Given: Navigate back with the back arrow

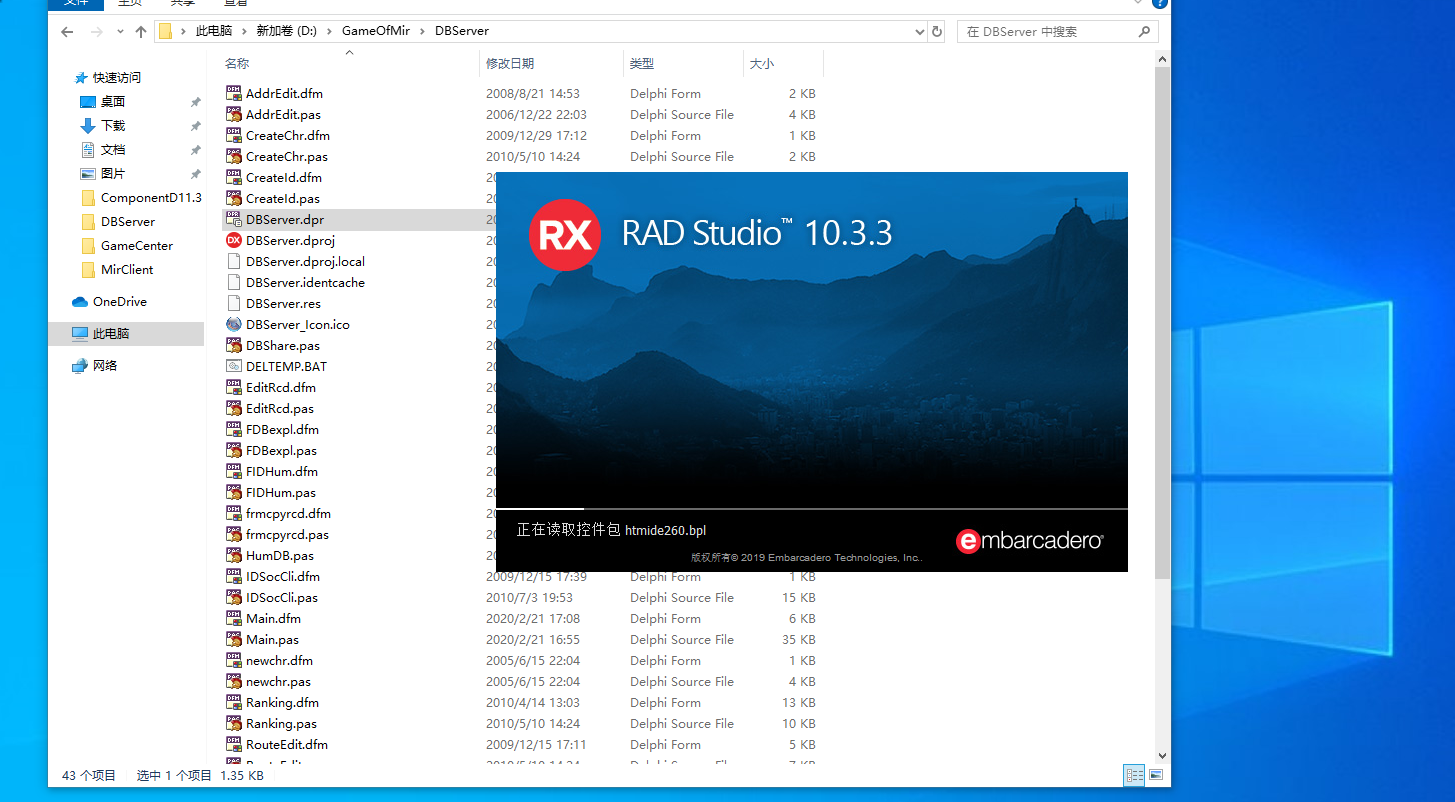Looking at the screenshot, I should pos(66,31).
